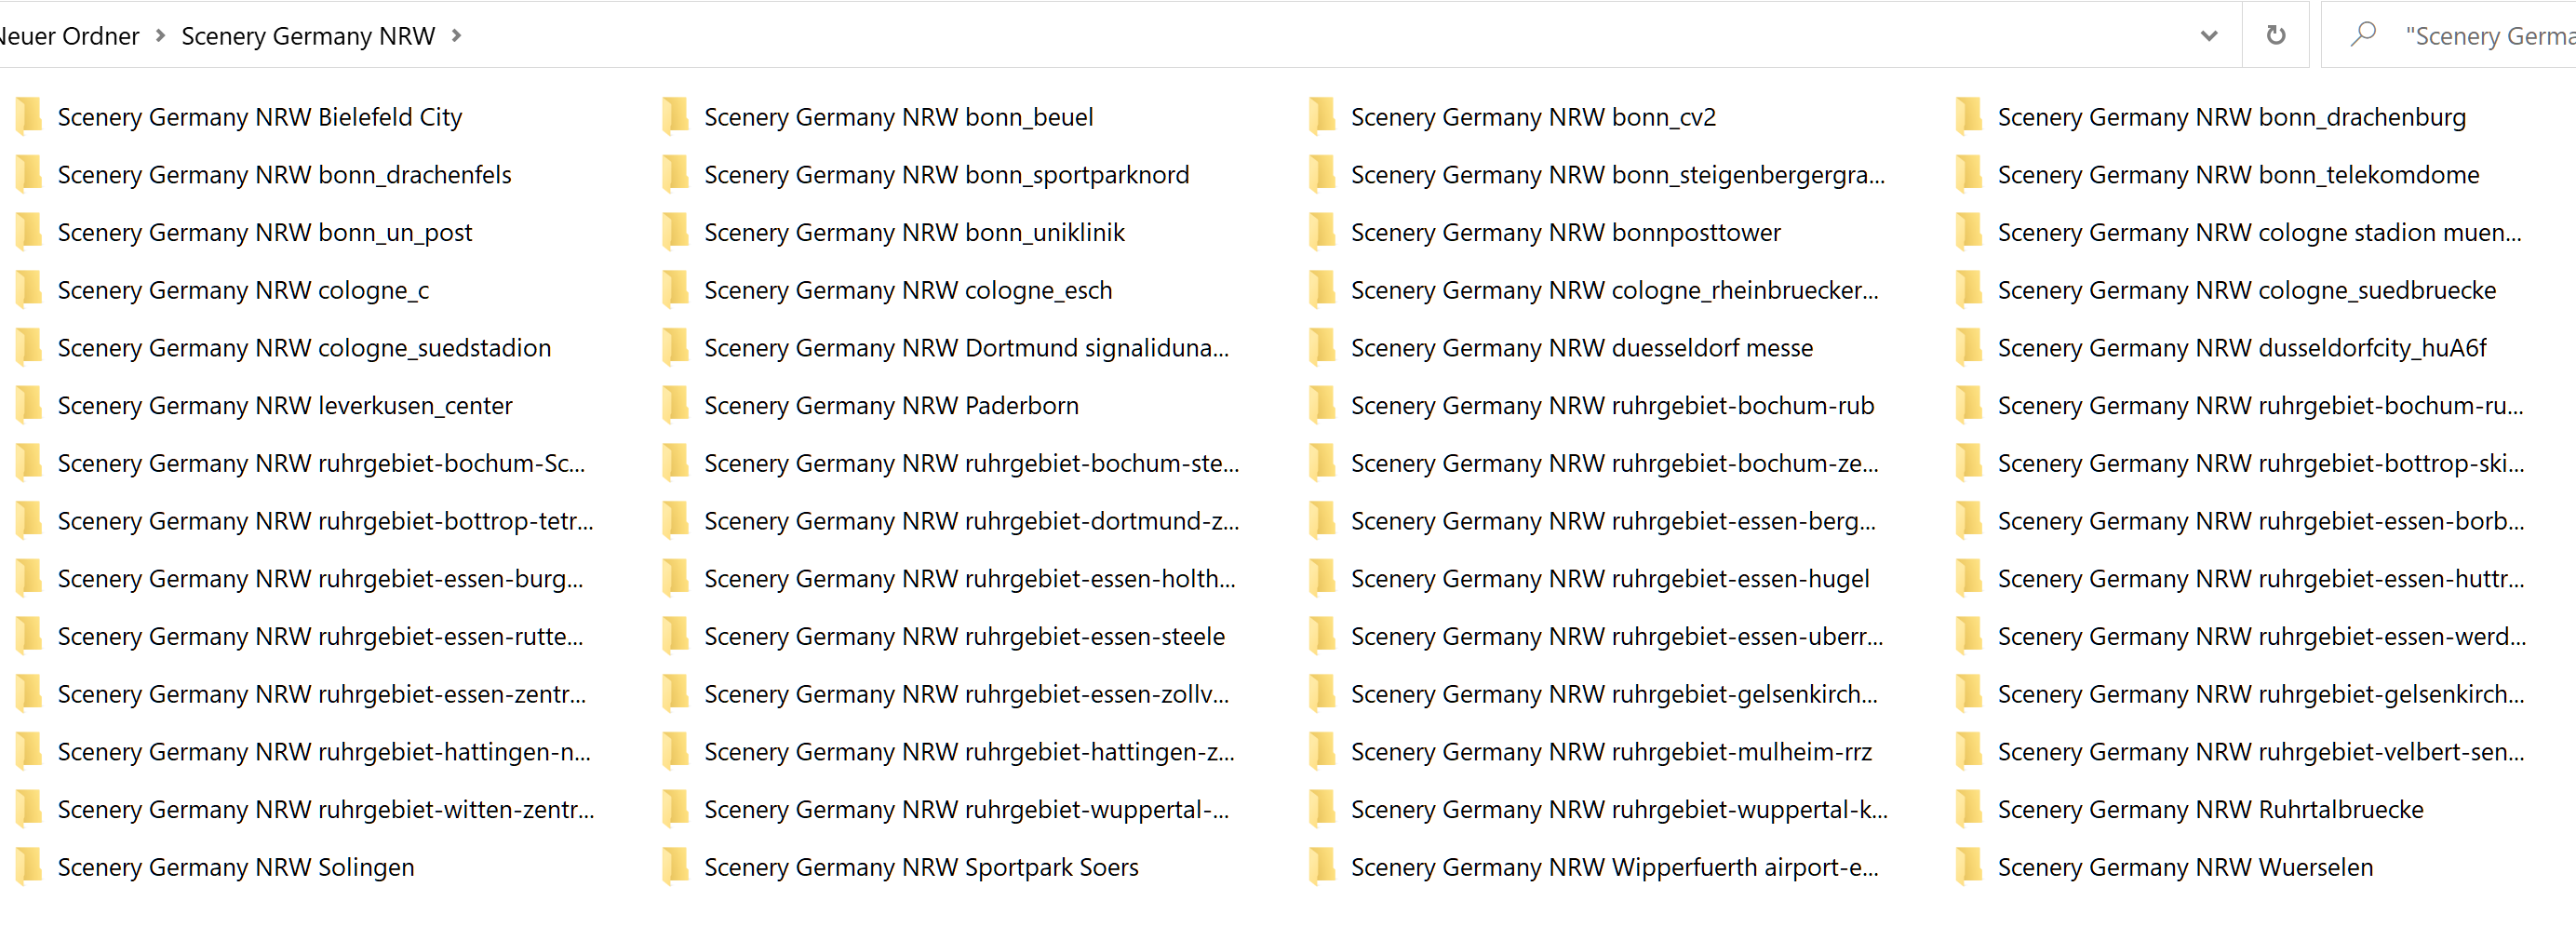
Task: Select "Scenery Germany NRW ruhrgebiet-essen-werd..." folder name
Action: point(2261,637)
